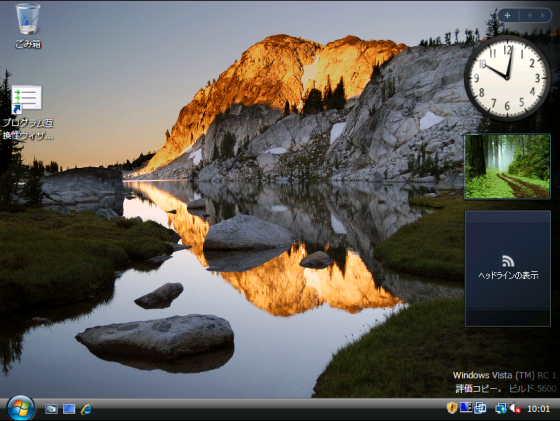Click the taskbar clock showing 10:01
The image size is (560, 421).
[539, 409]
